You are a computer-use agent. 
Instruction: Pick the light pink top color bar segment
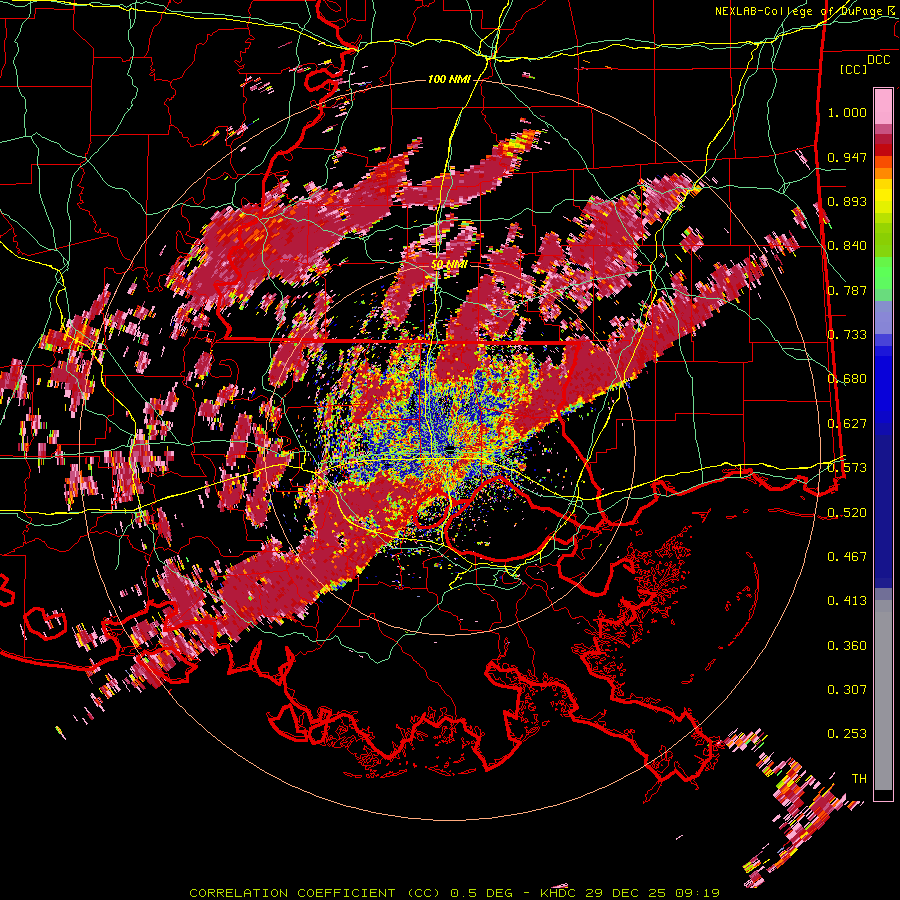click(883, 107)
